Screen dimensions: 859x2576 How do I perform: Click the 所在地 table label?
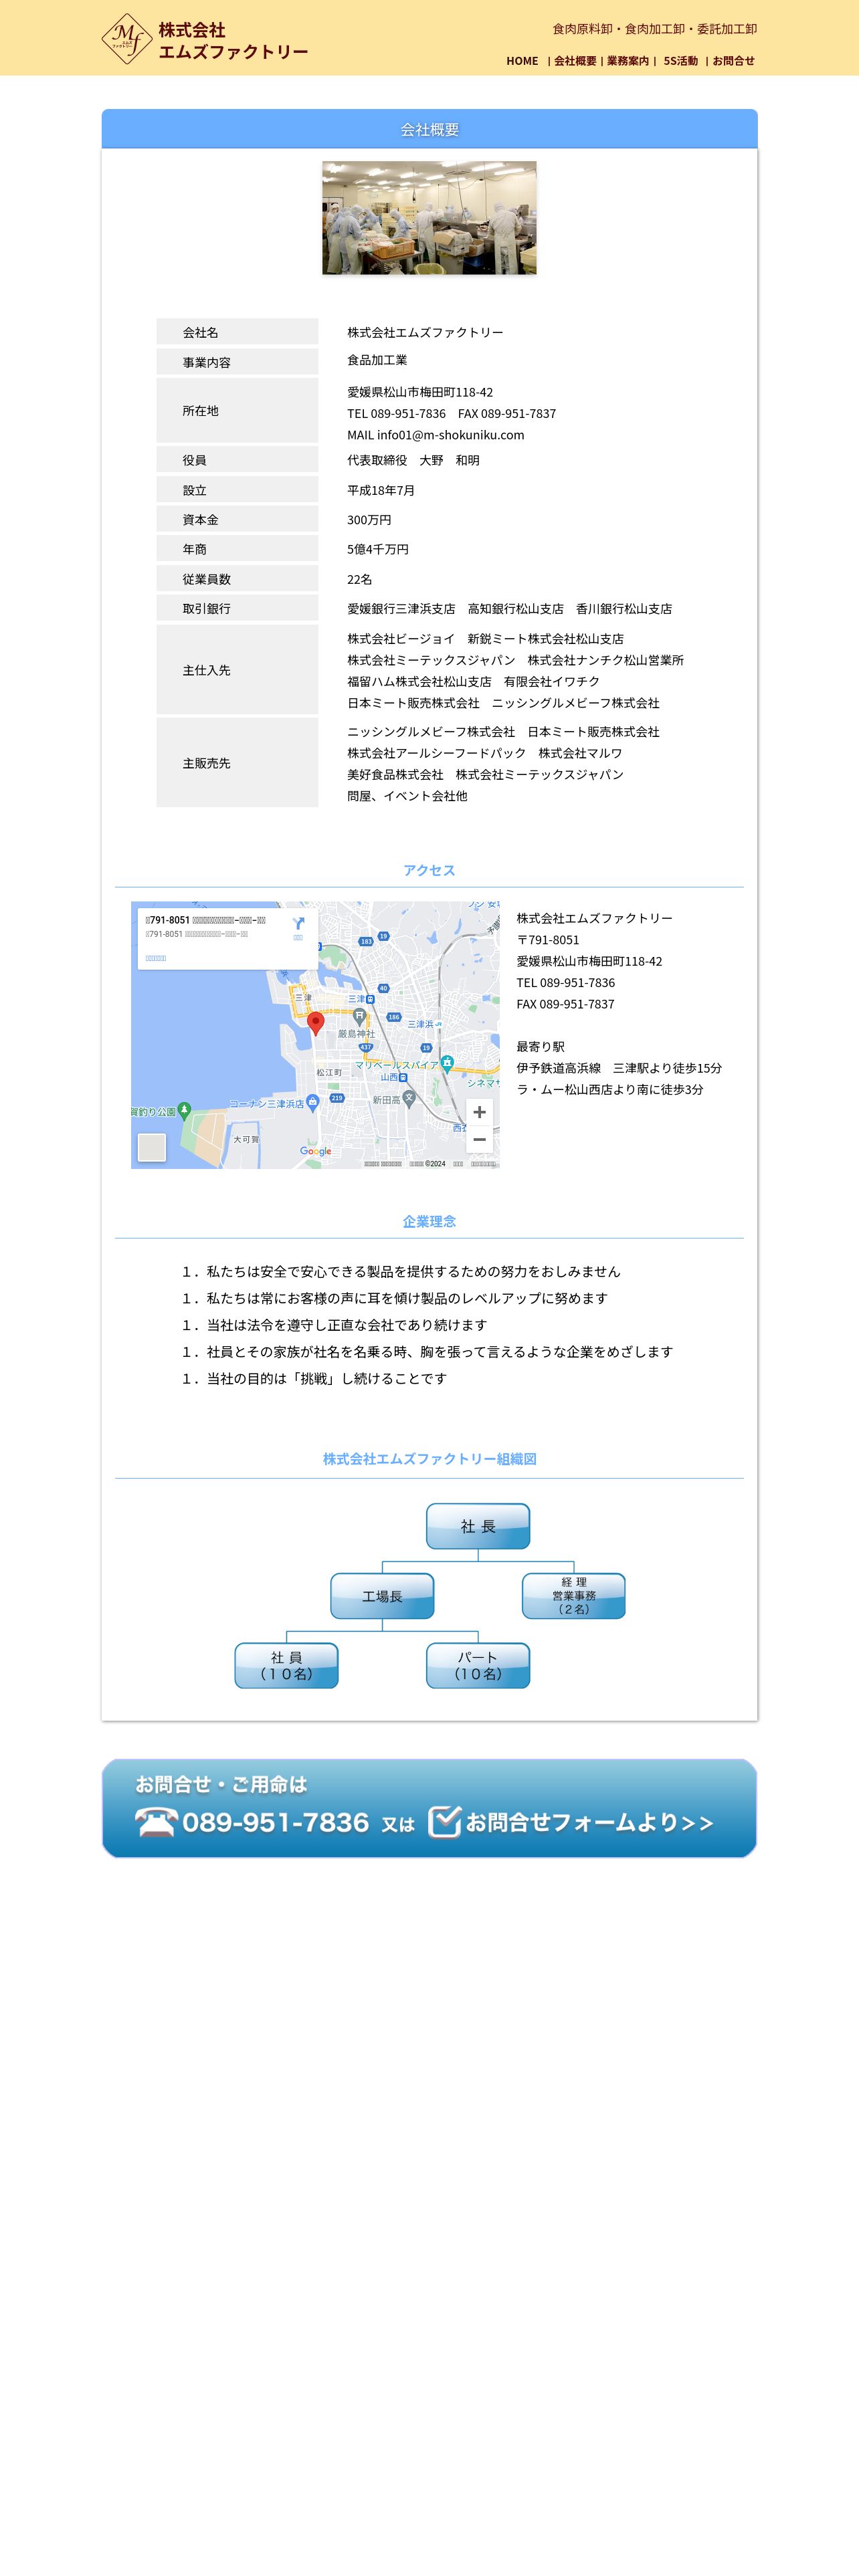point(237,411)
